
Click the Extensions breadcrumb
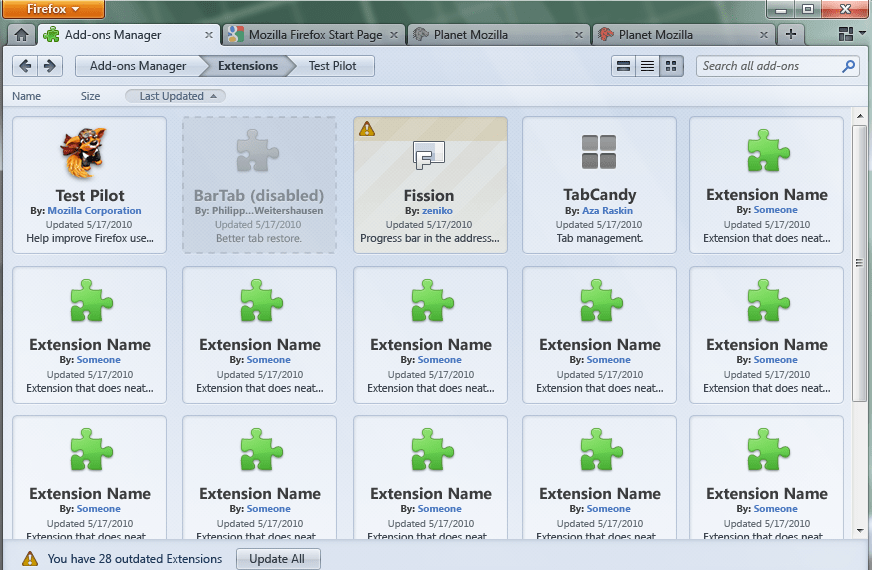[247, 66]
